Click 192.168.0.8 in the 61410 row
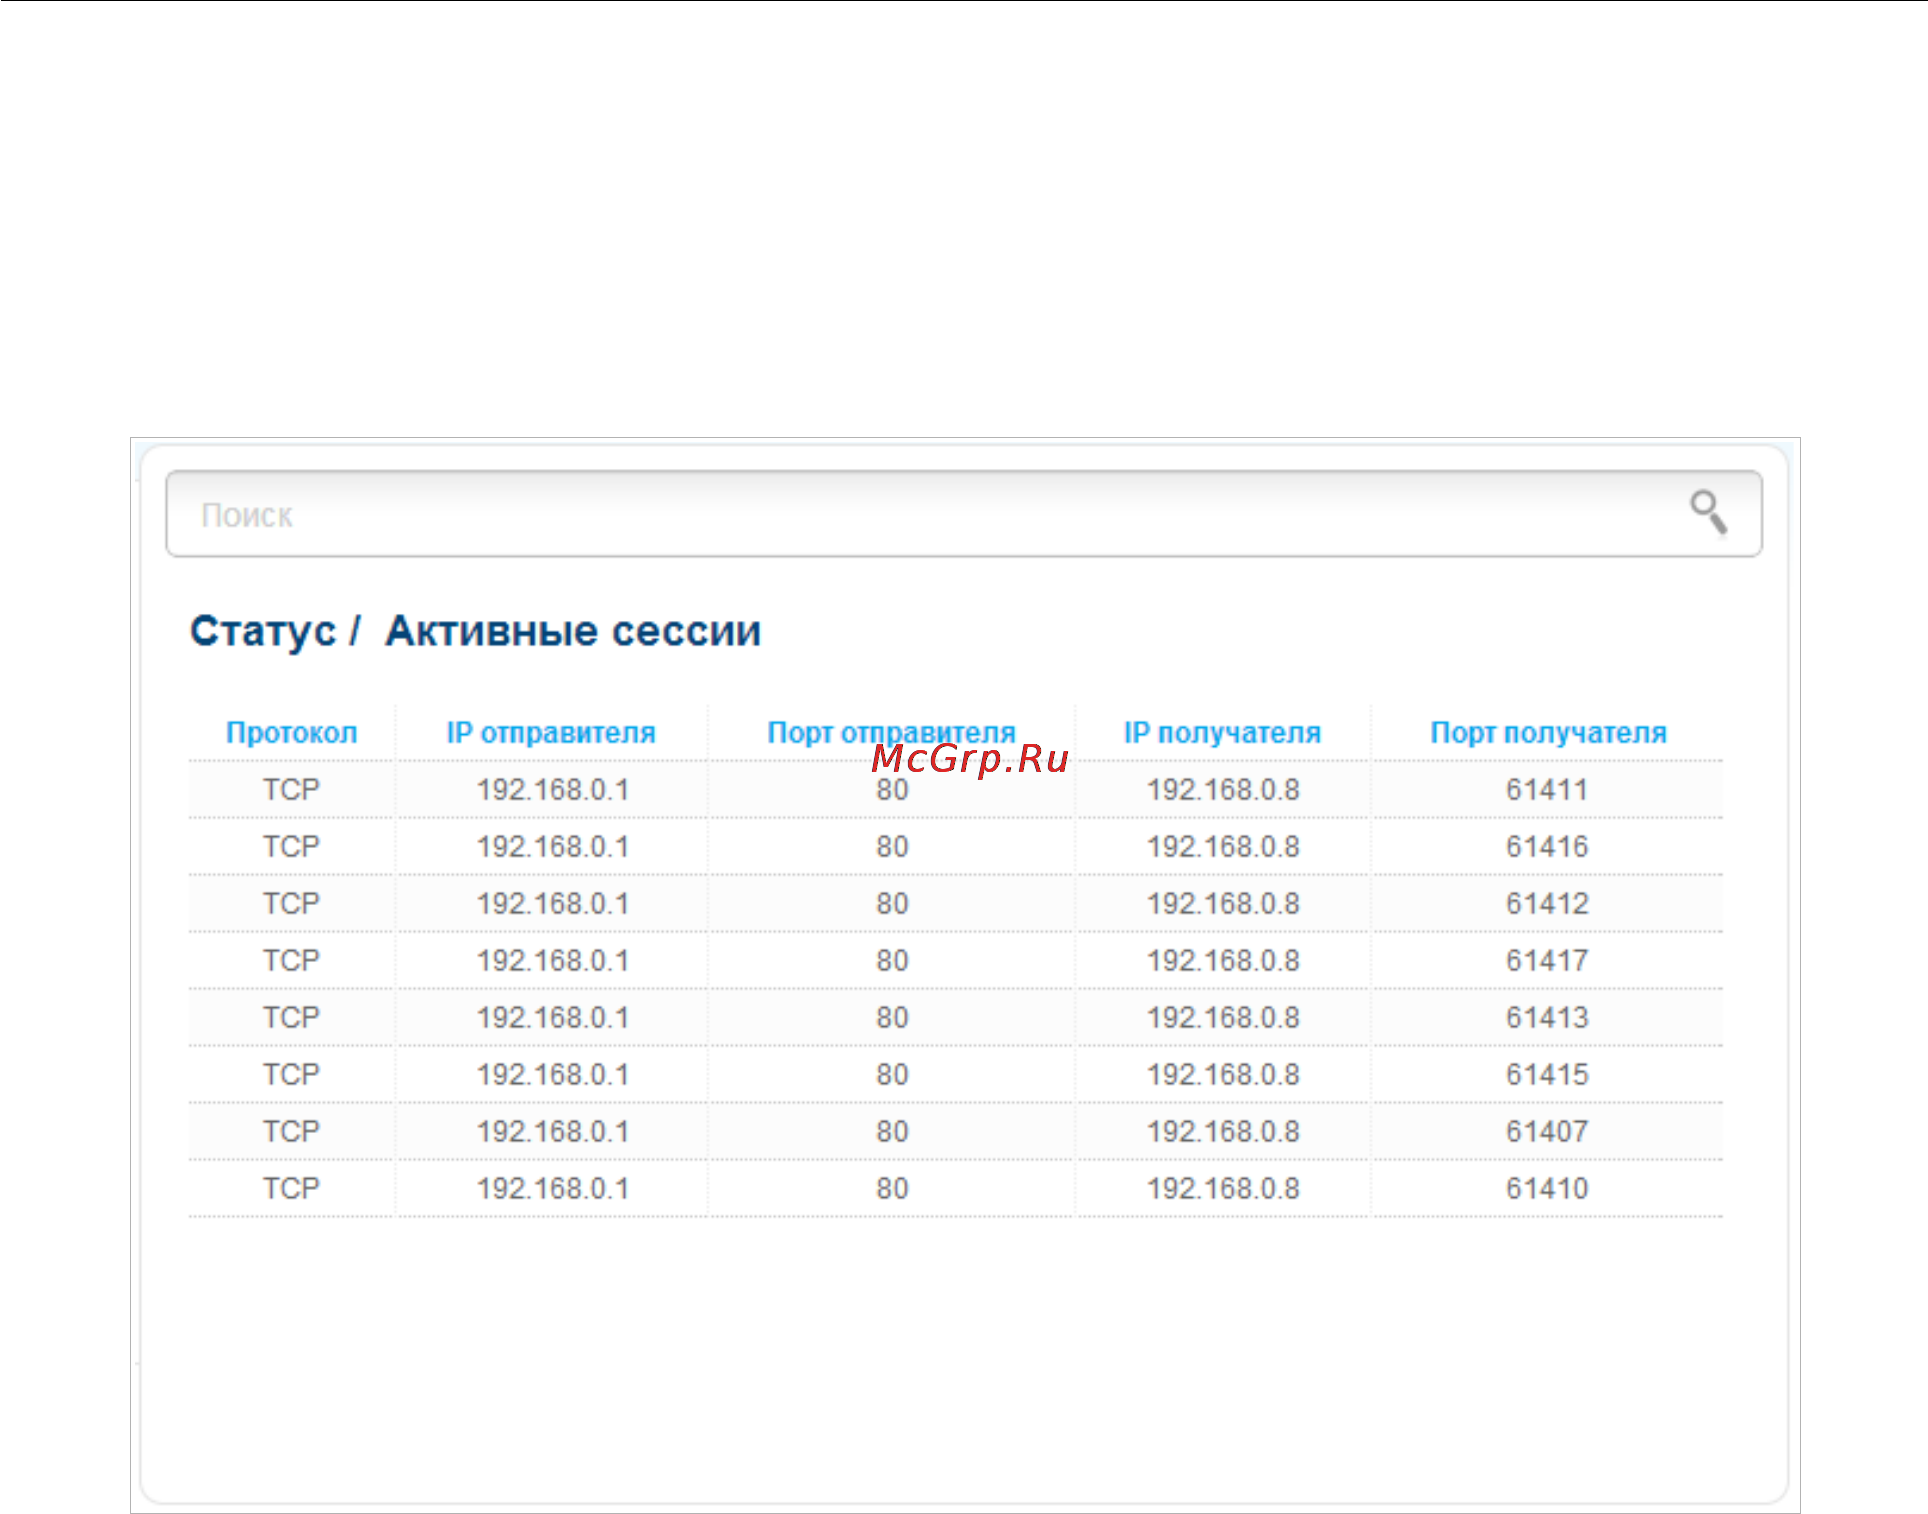 pyautogui.click(x=1223, y=1189)
